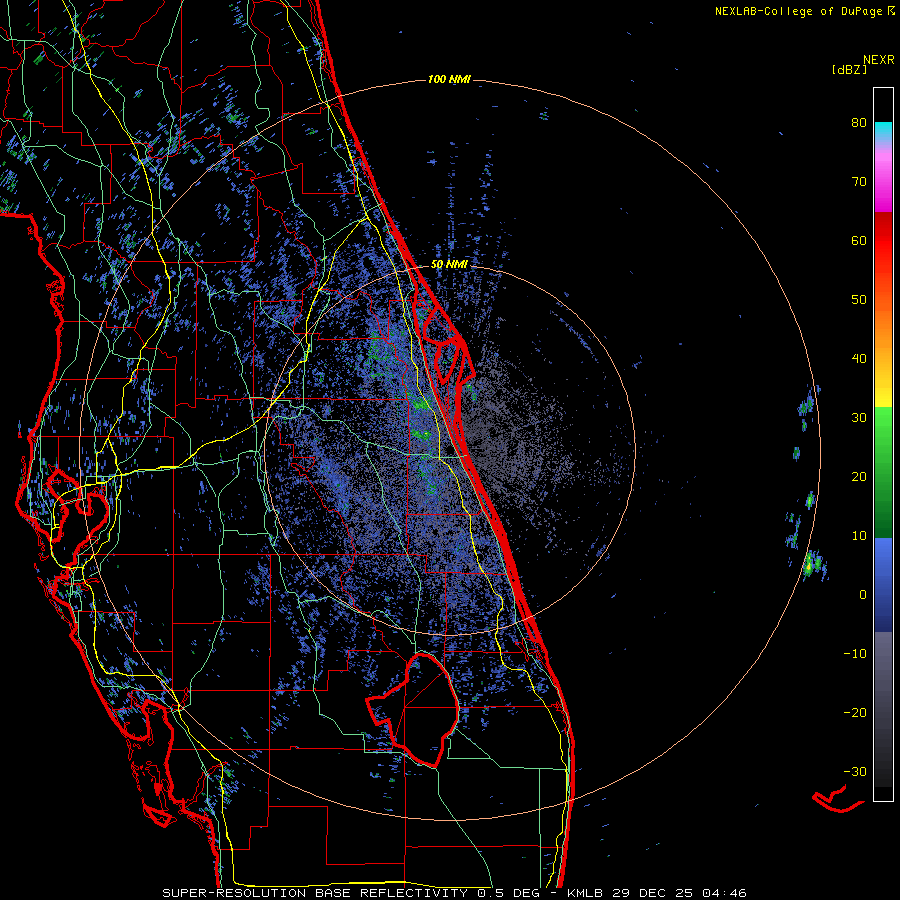This screenshot has width=900, height=900.
Task: Click the '50 NMI' range ring label
Action: [x=449, y=265]
